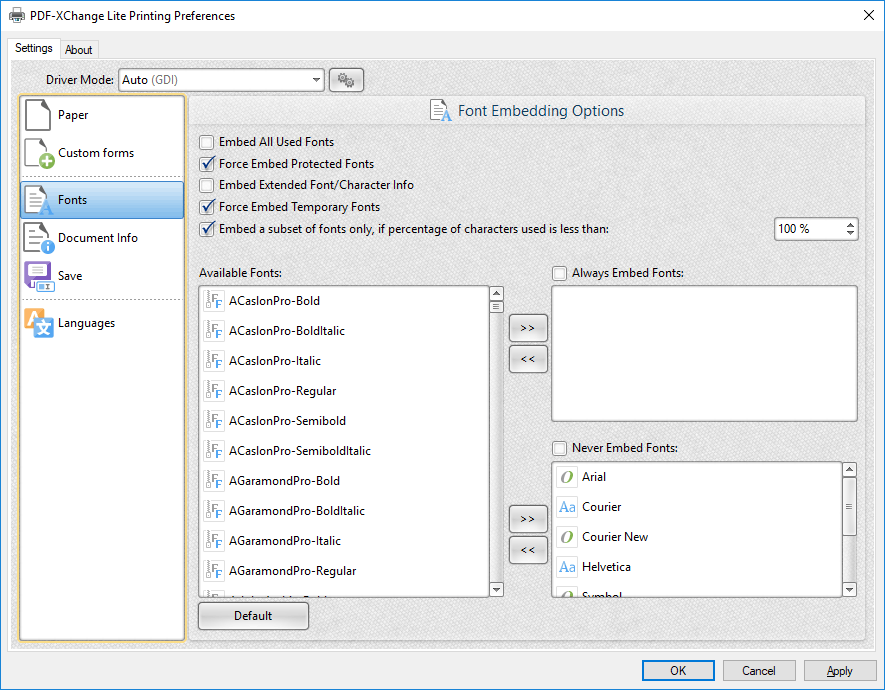The width and height of the screenshot is (885, 690).
Task: Toggle Embed a subset of fonts only
Action: [x=207, y=229]
